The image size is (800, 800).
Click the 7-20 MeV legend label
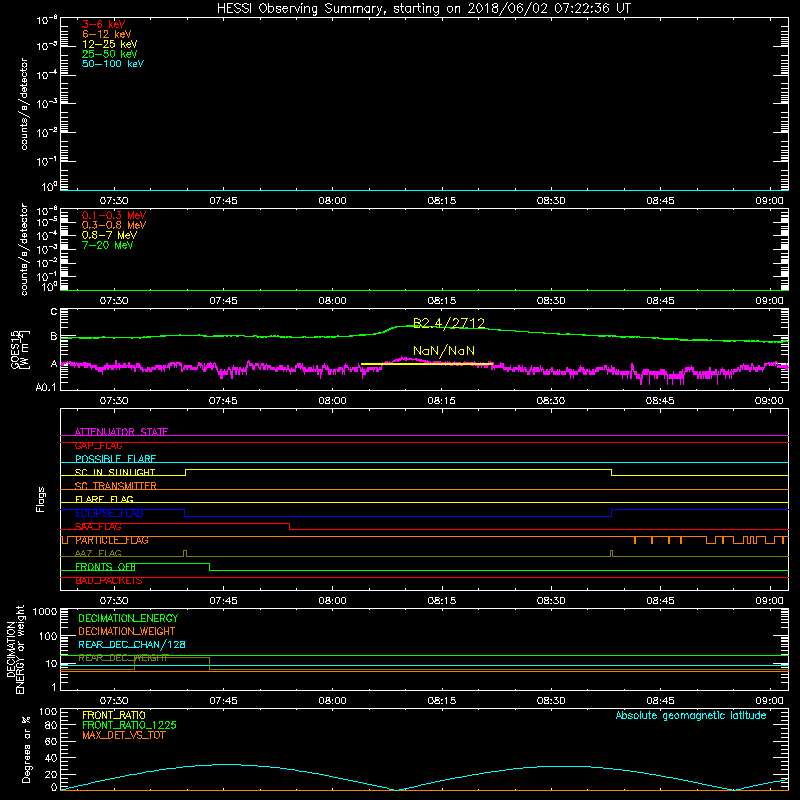[107, 245]
